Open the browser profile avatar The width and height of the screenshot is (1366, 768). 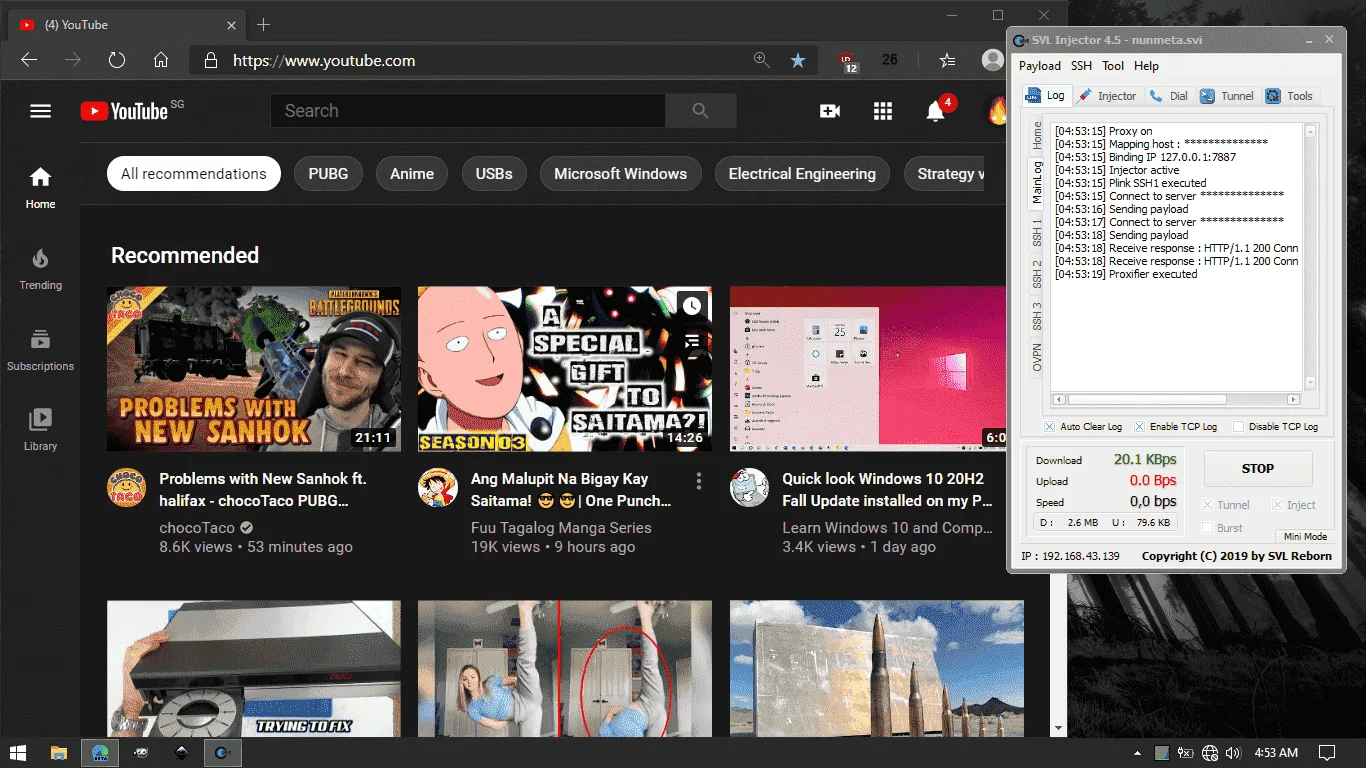point(993,60)
